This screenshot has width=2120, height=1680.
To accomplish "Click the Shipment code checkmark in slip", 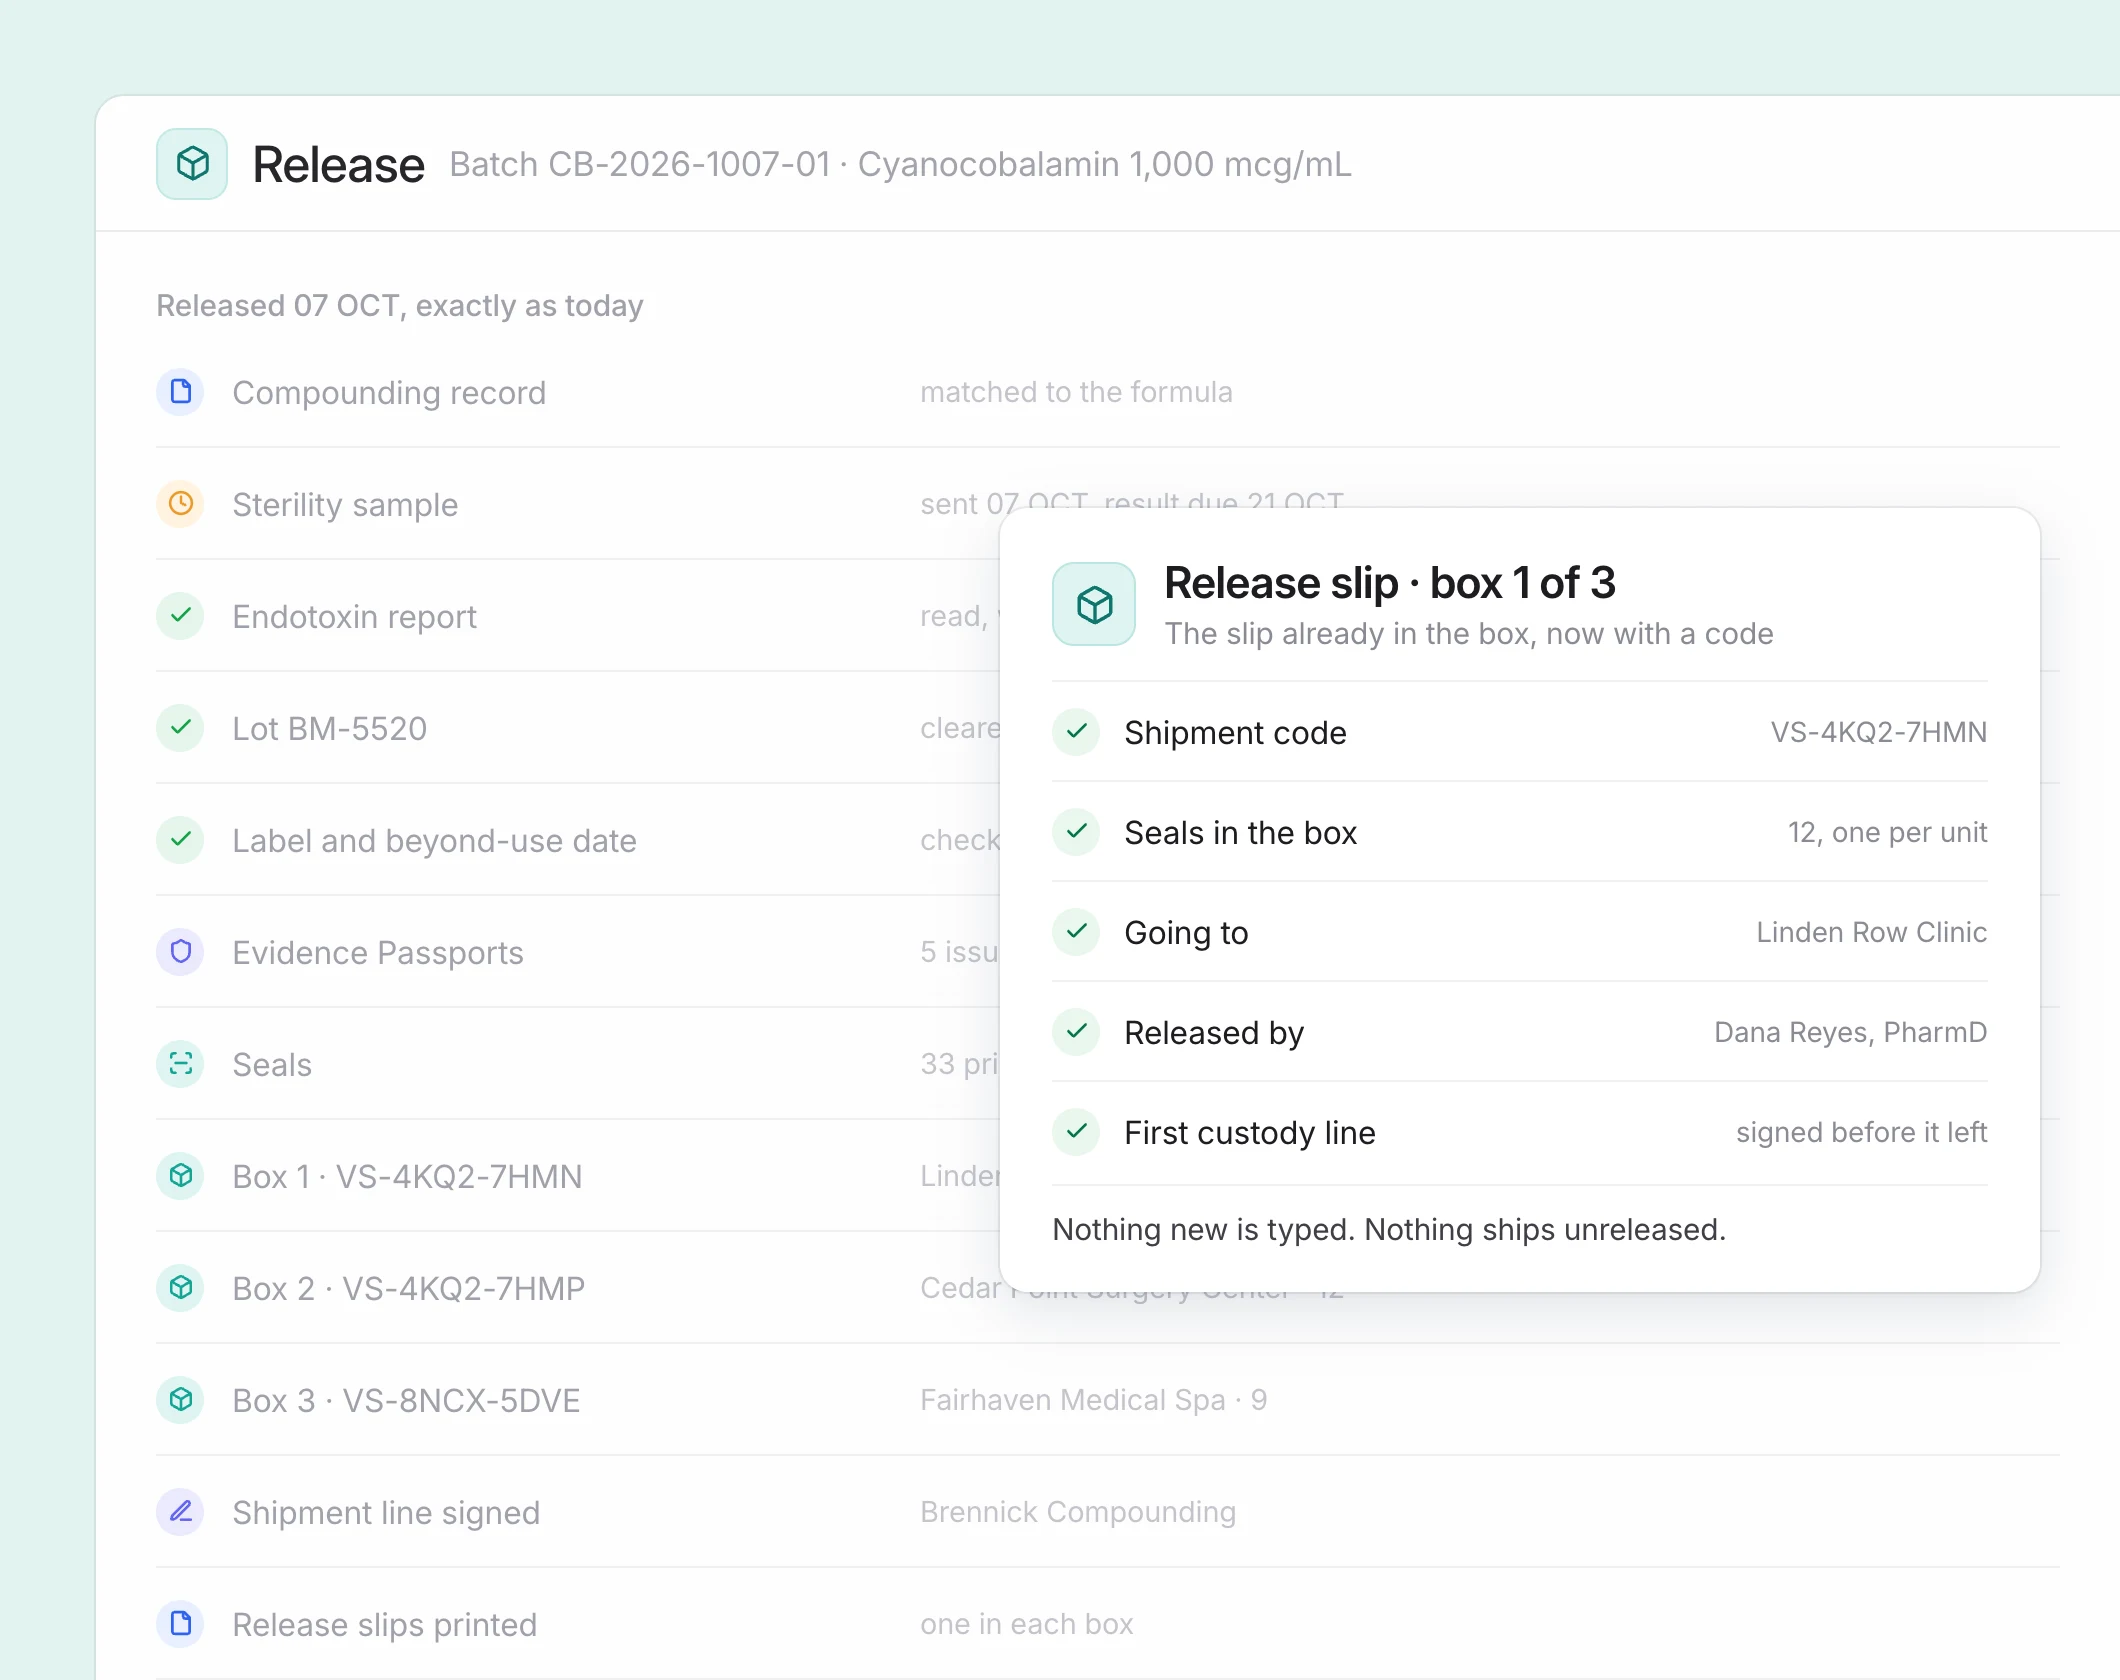I will [1077, 732].
